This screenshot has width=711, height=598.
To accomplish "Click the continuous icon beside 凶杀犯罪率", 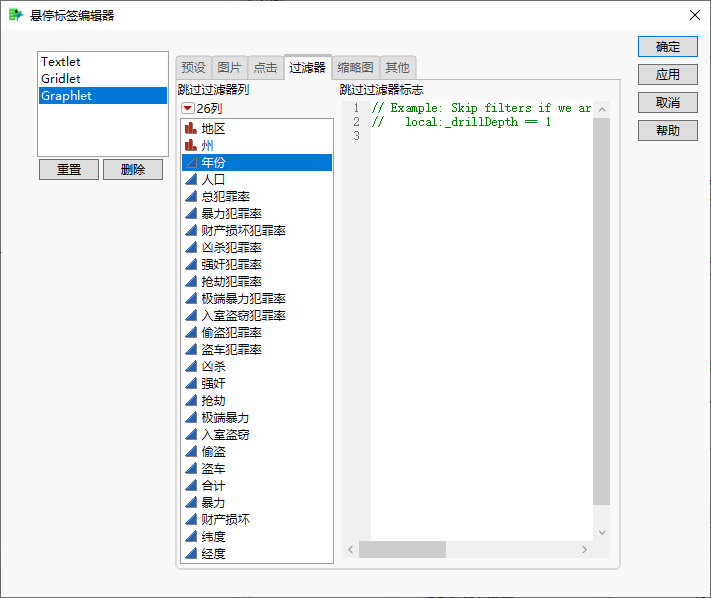I will 191,248.
